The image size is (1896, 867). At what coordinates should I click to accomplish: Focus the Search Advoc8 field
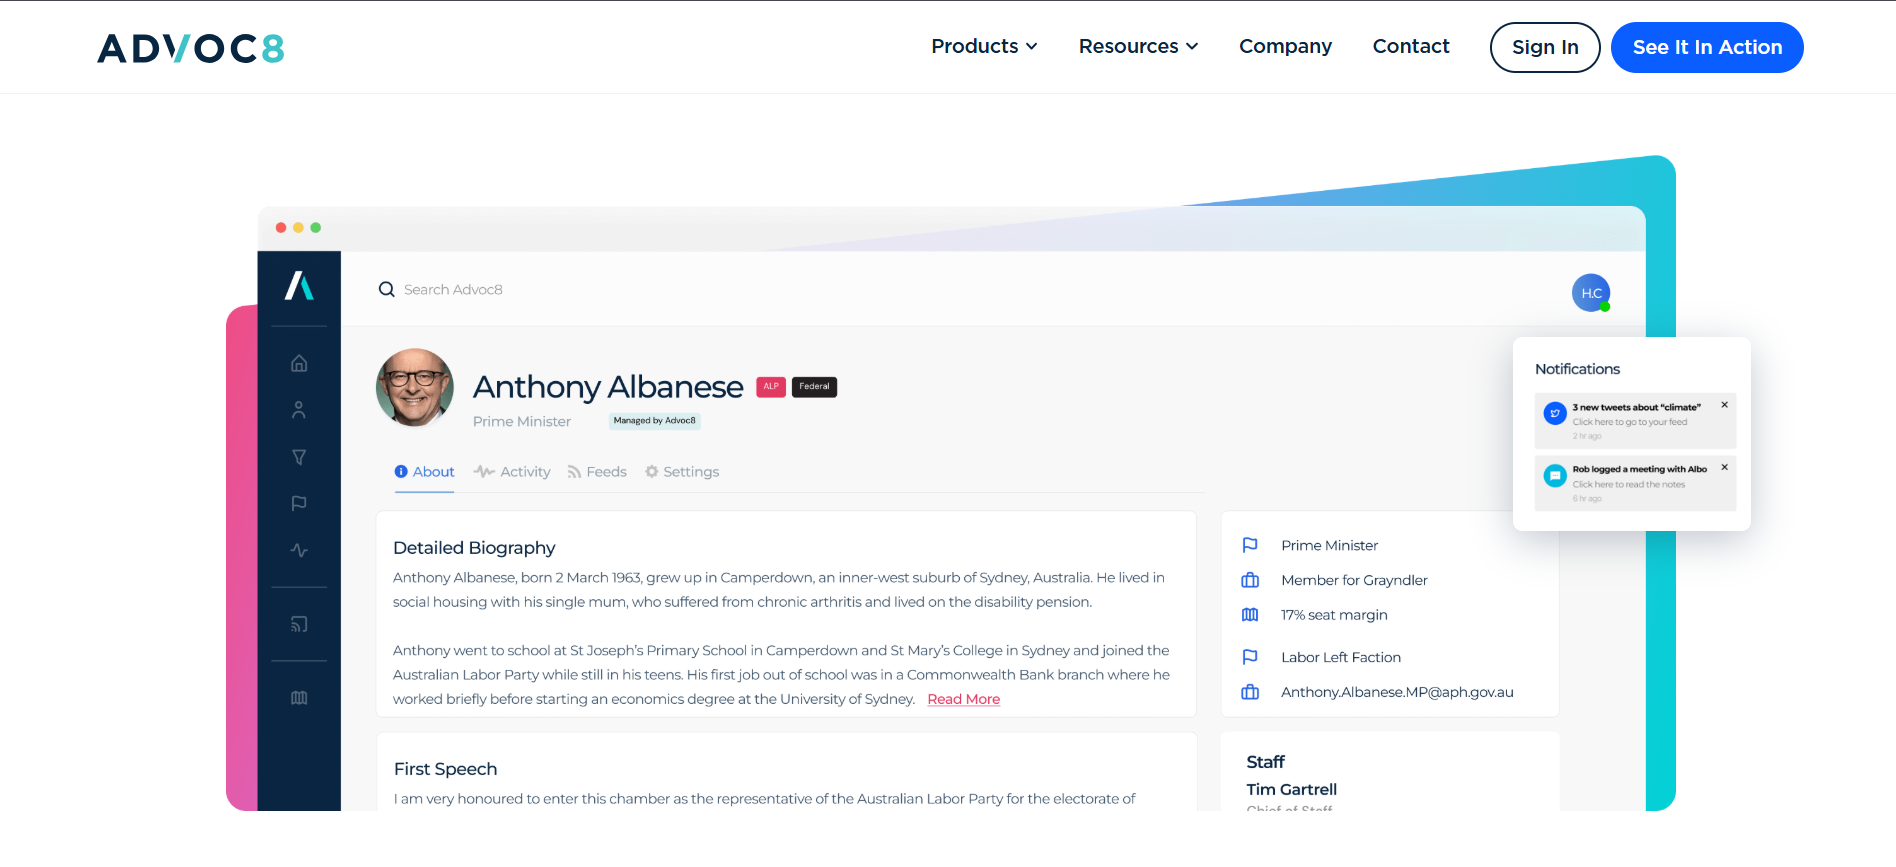pos(453,289)
